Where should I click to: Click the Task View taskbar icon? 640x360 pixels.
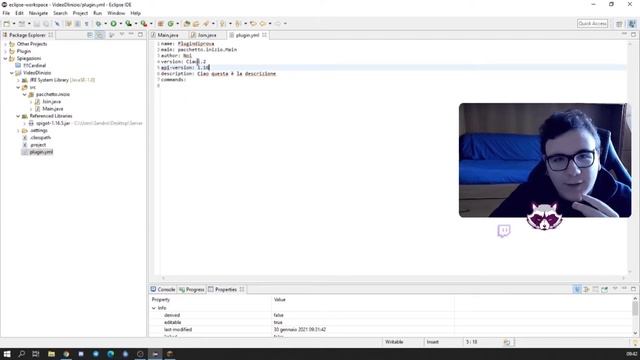(36, 354)
